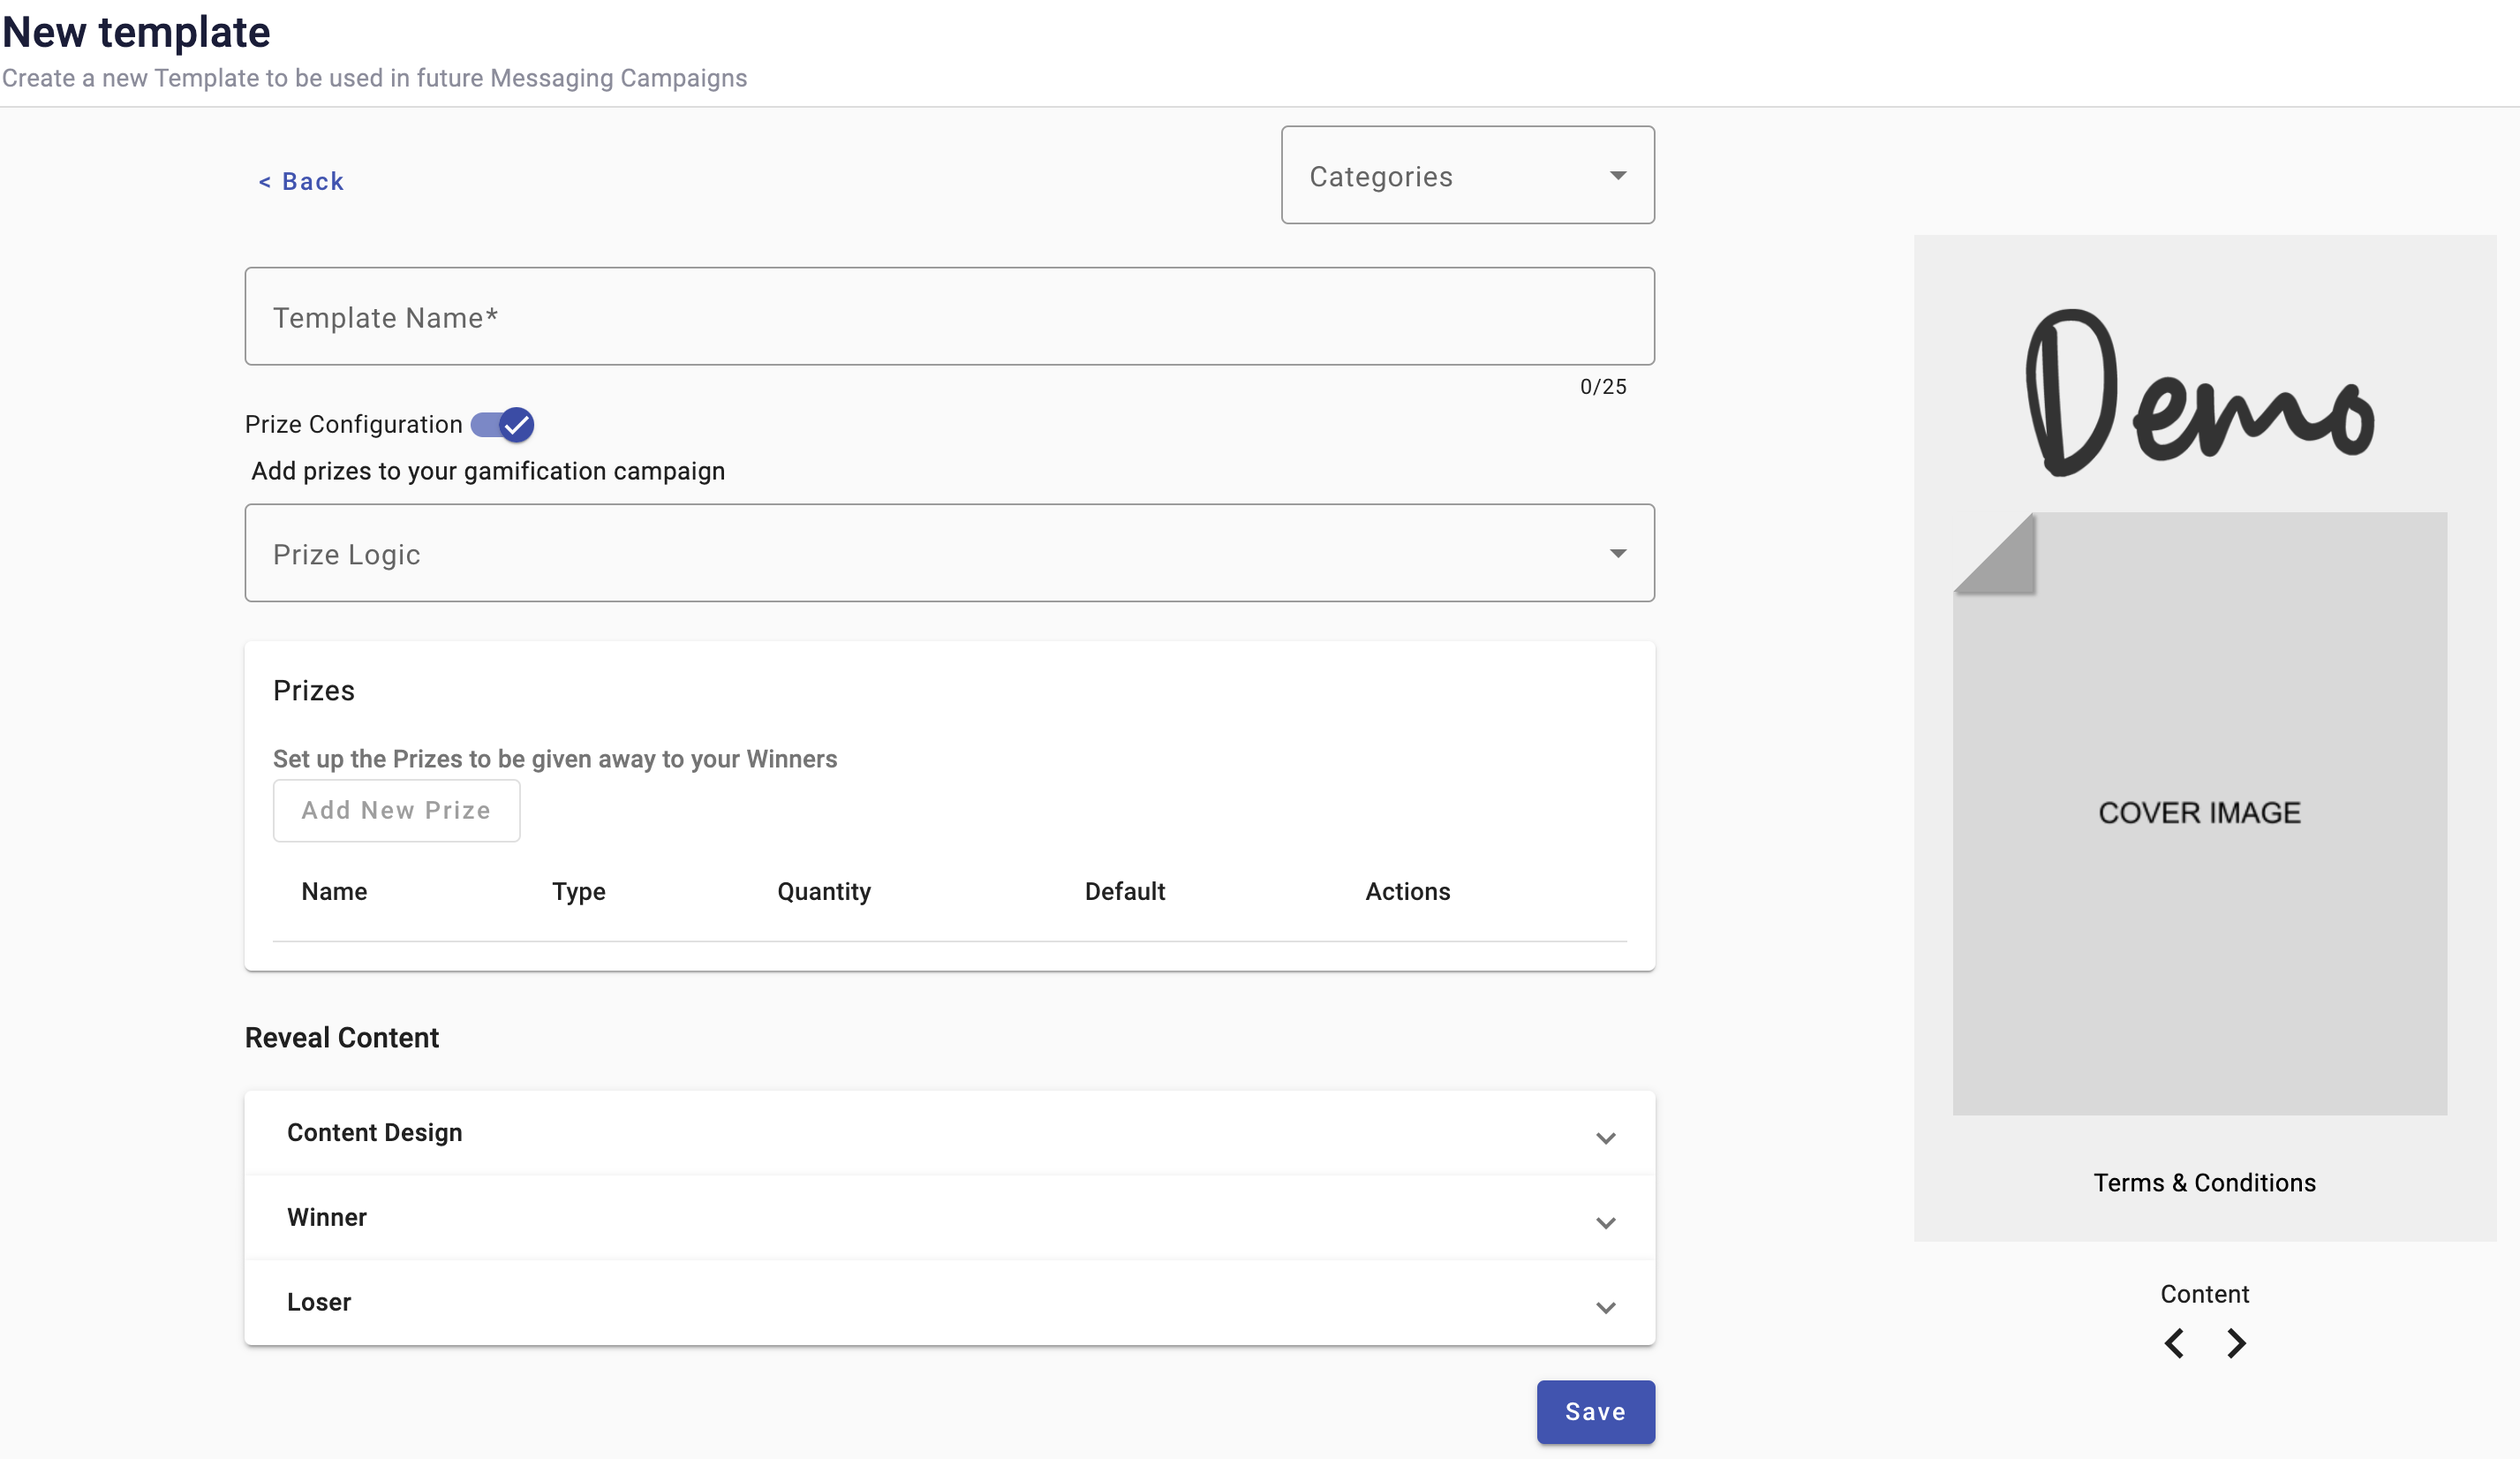The image size is (2520, 1459).
Task: Open the Prize Logic dropdown
Action: tap(949, 553)
